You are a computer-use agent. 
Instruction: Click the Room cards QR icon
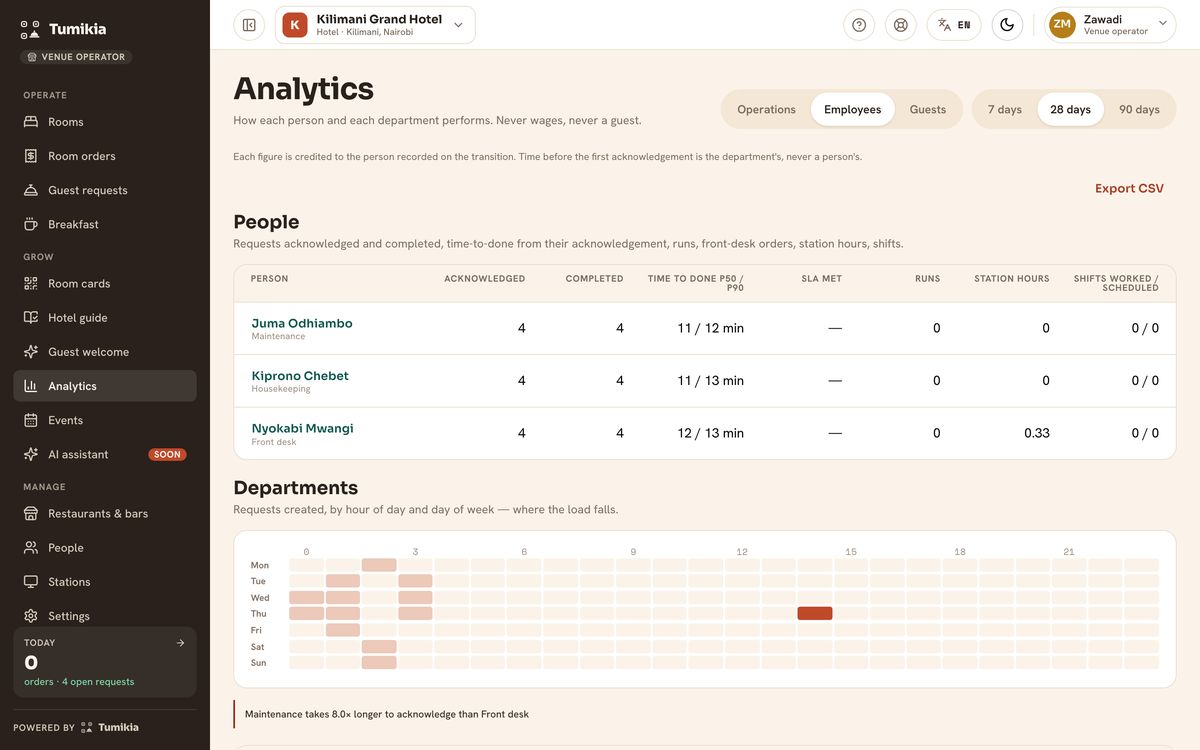30,283
